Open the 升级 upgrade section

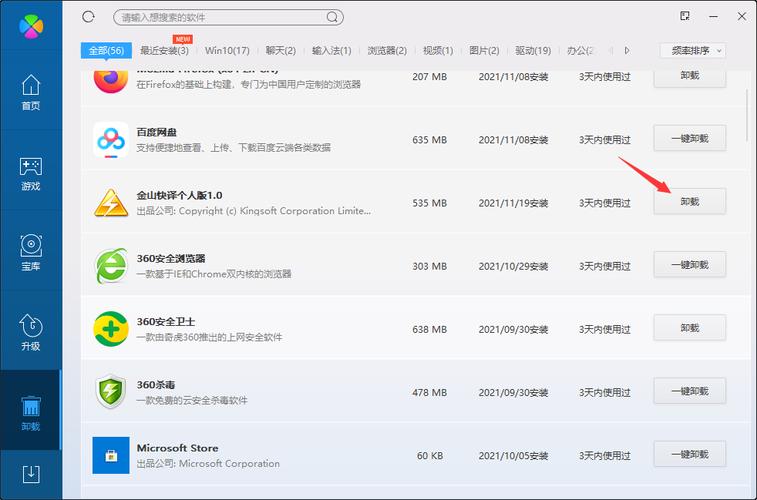coord(31,333)
